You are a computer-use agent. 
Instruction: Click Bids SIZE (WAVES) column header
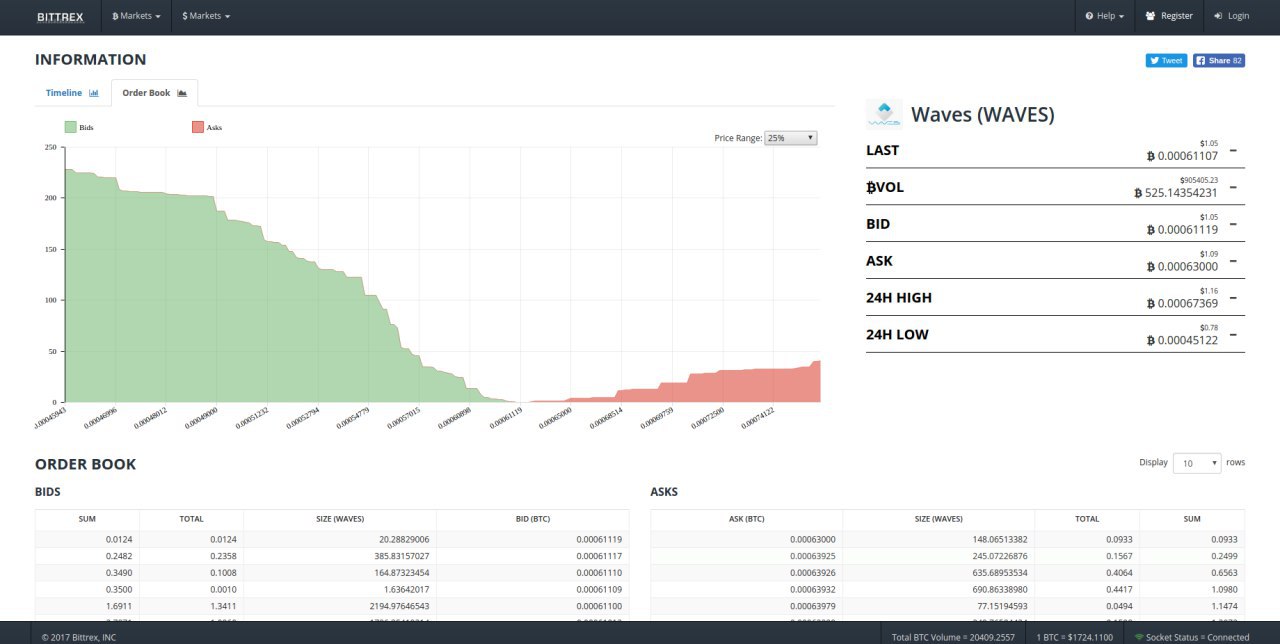(340, 519)
